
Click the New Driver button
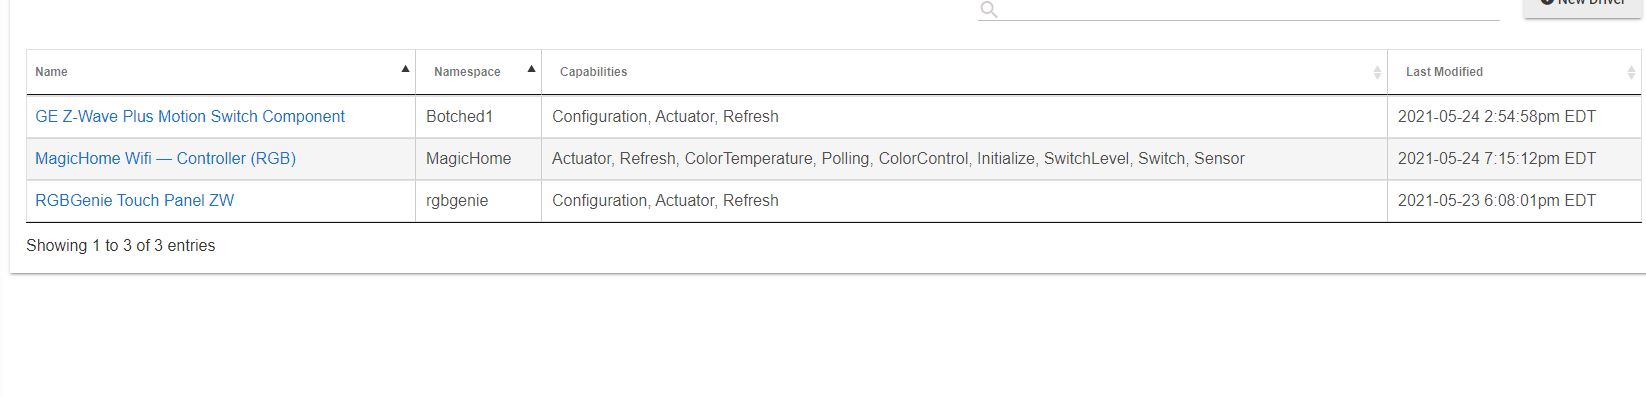pyautogui.click(x=1582, y=6)
